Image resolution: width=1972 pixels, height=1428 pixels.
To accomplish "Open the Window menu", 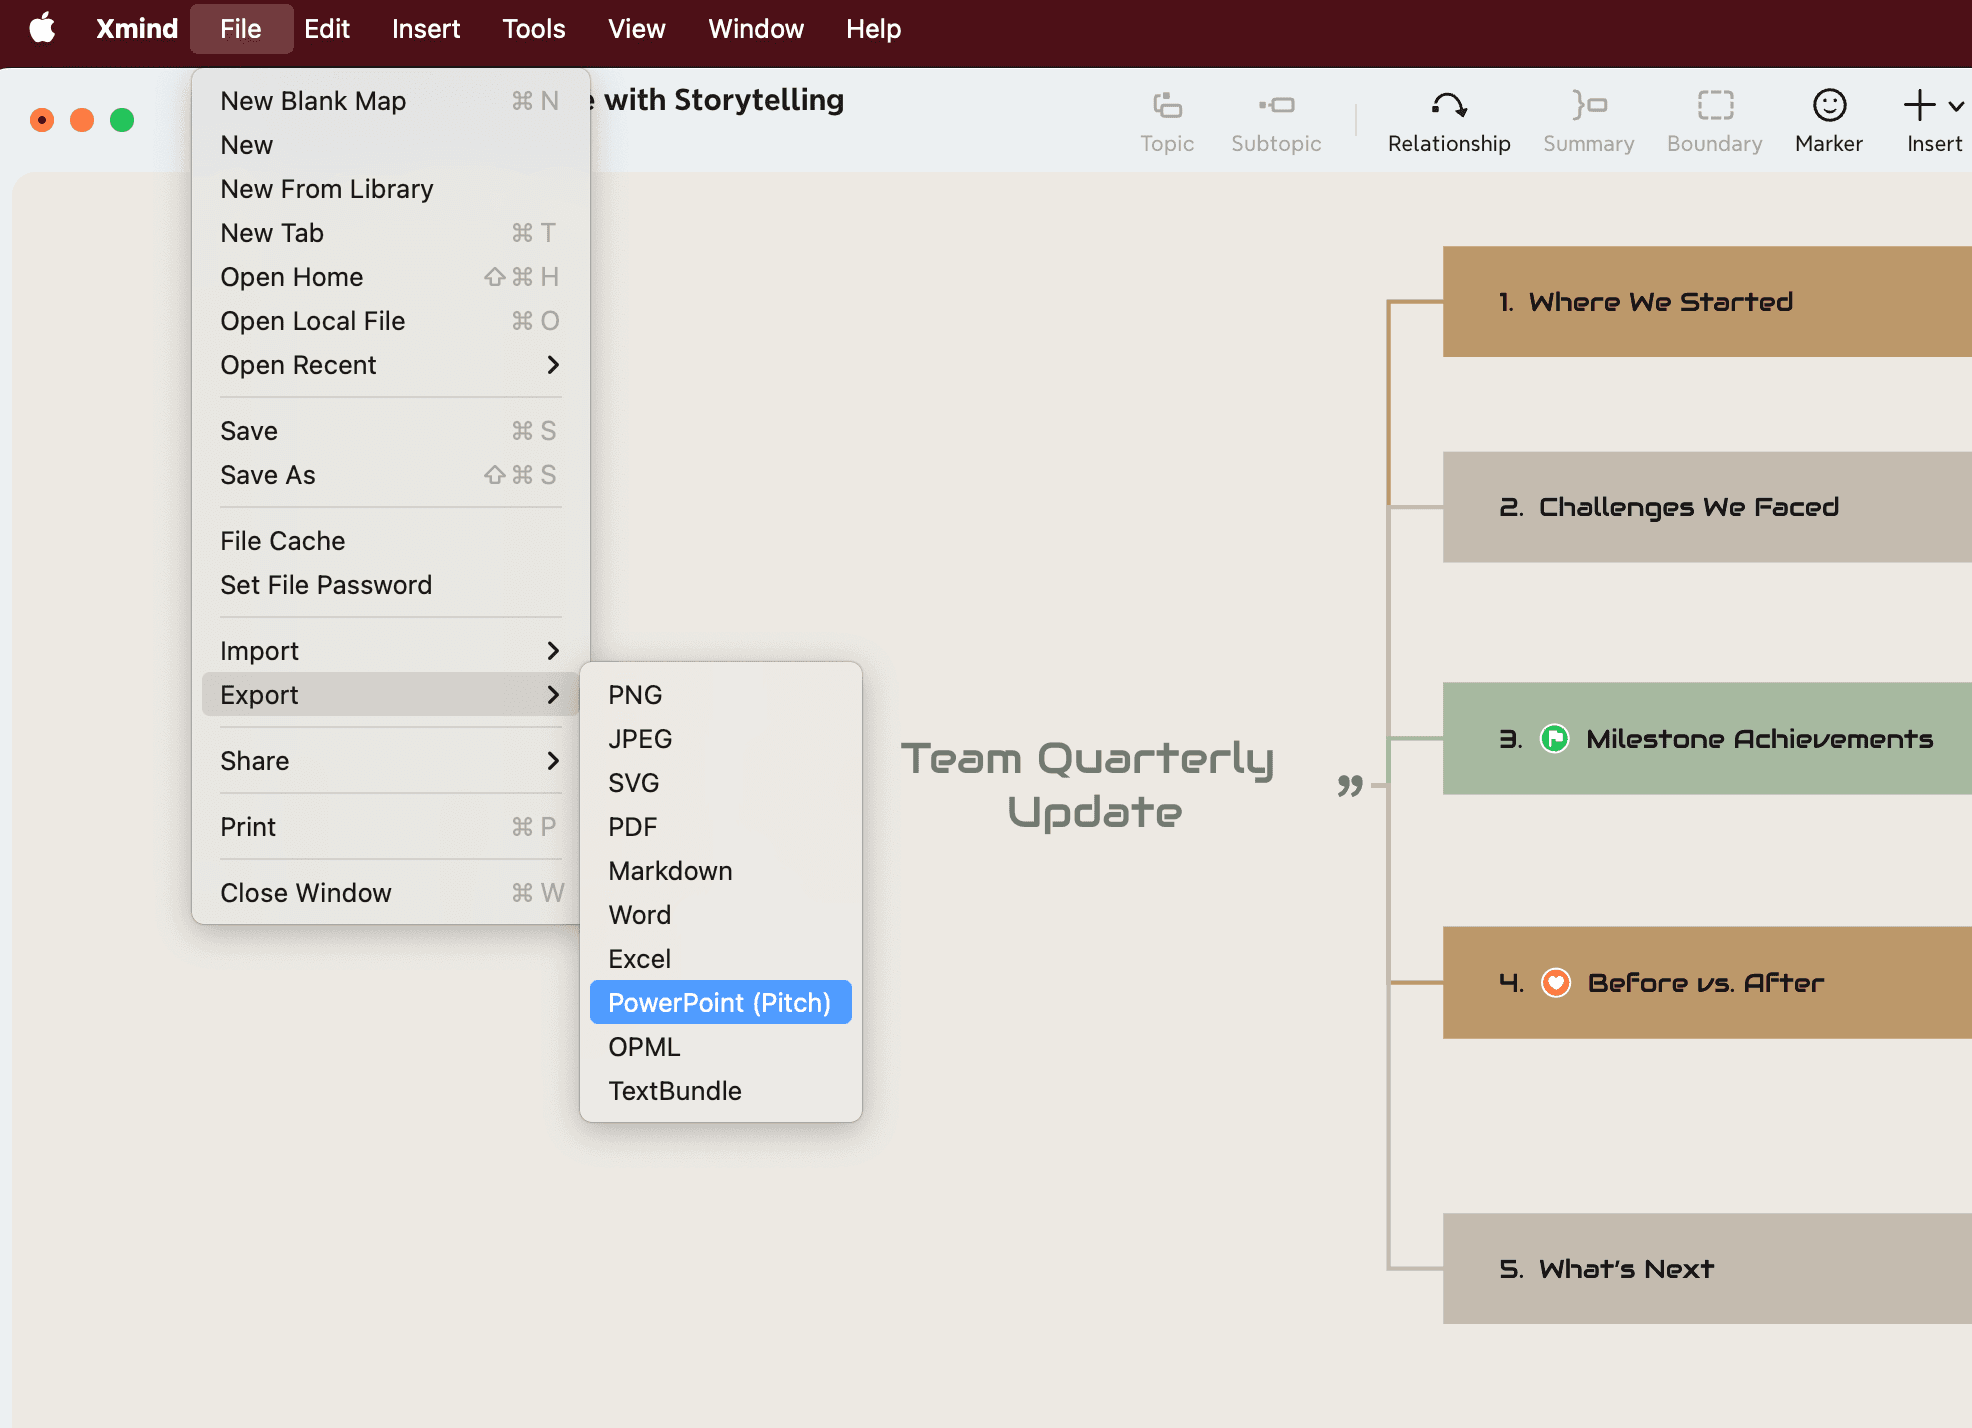I will tap(756, 29).
